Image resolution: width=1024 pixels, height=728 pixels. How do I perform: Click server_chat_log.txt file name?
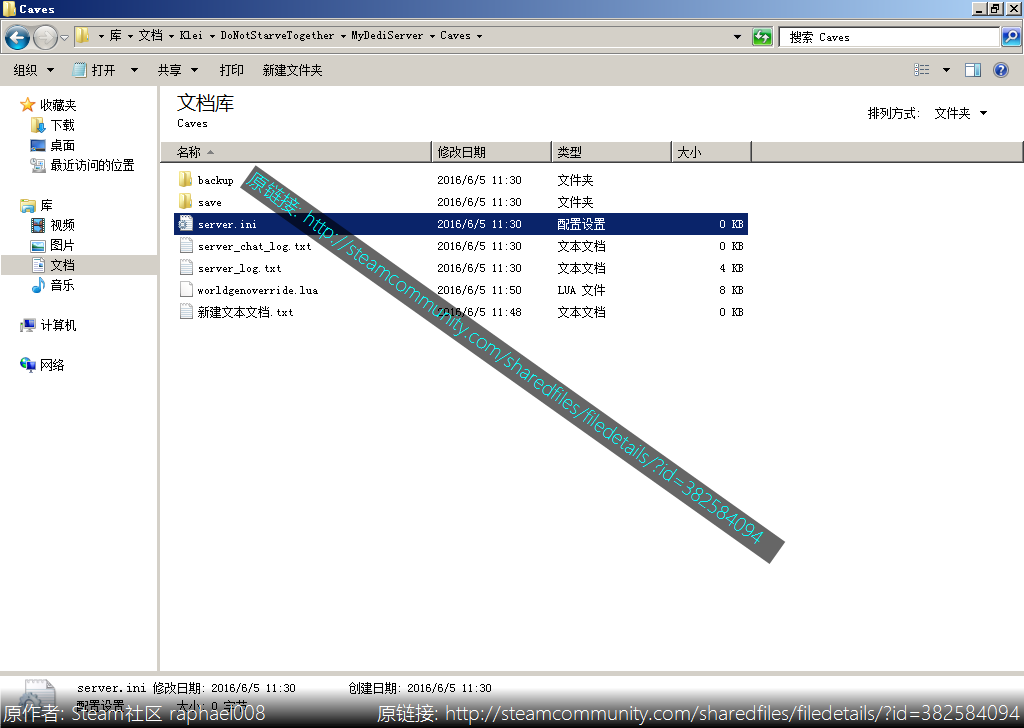coord(255,246)
